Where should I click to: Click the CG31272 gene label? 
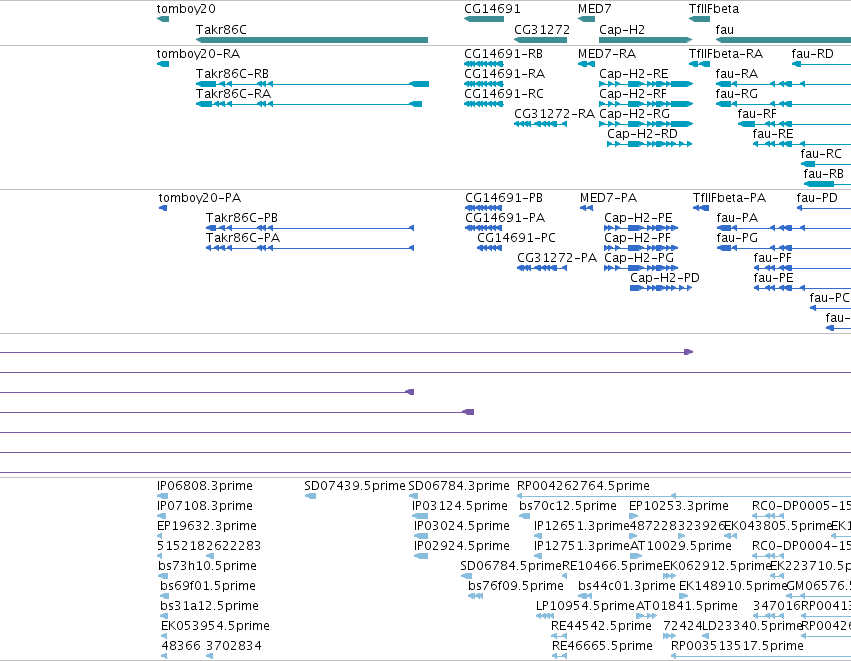542,30
